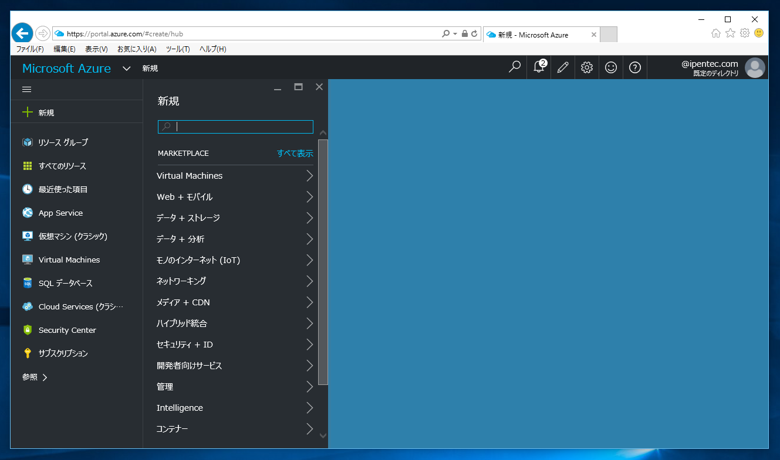This screenshot has width=780, height=460.
Task: Open リソース グループ cube icon
Action: 27,142
